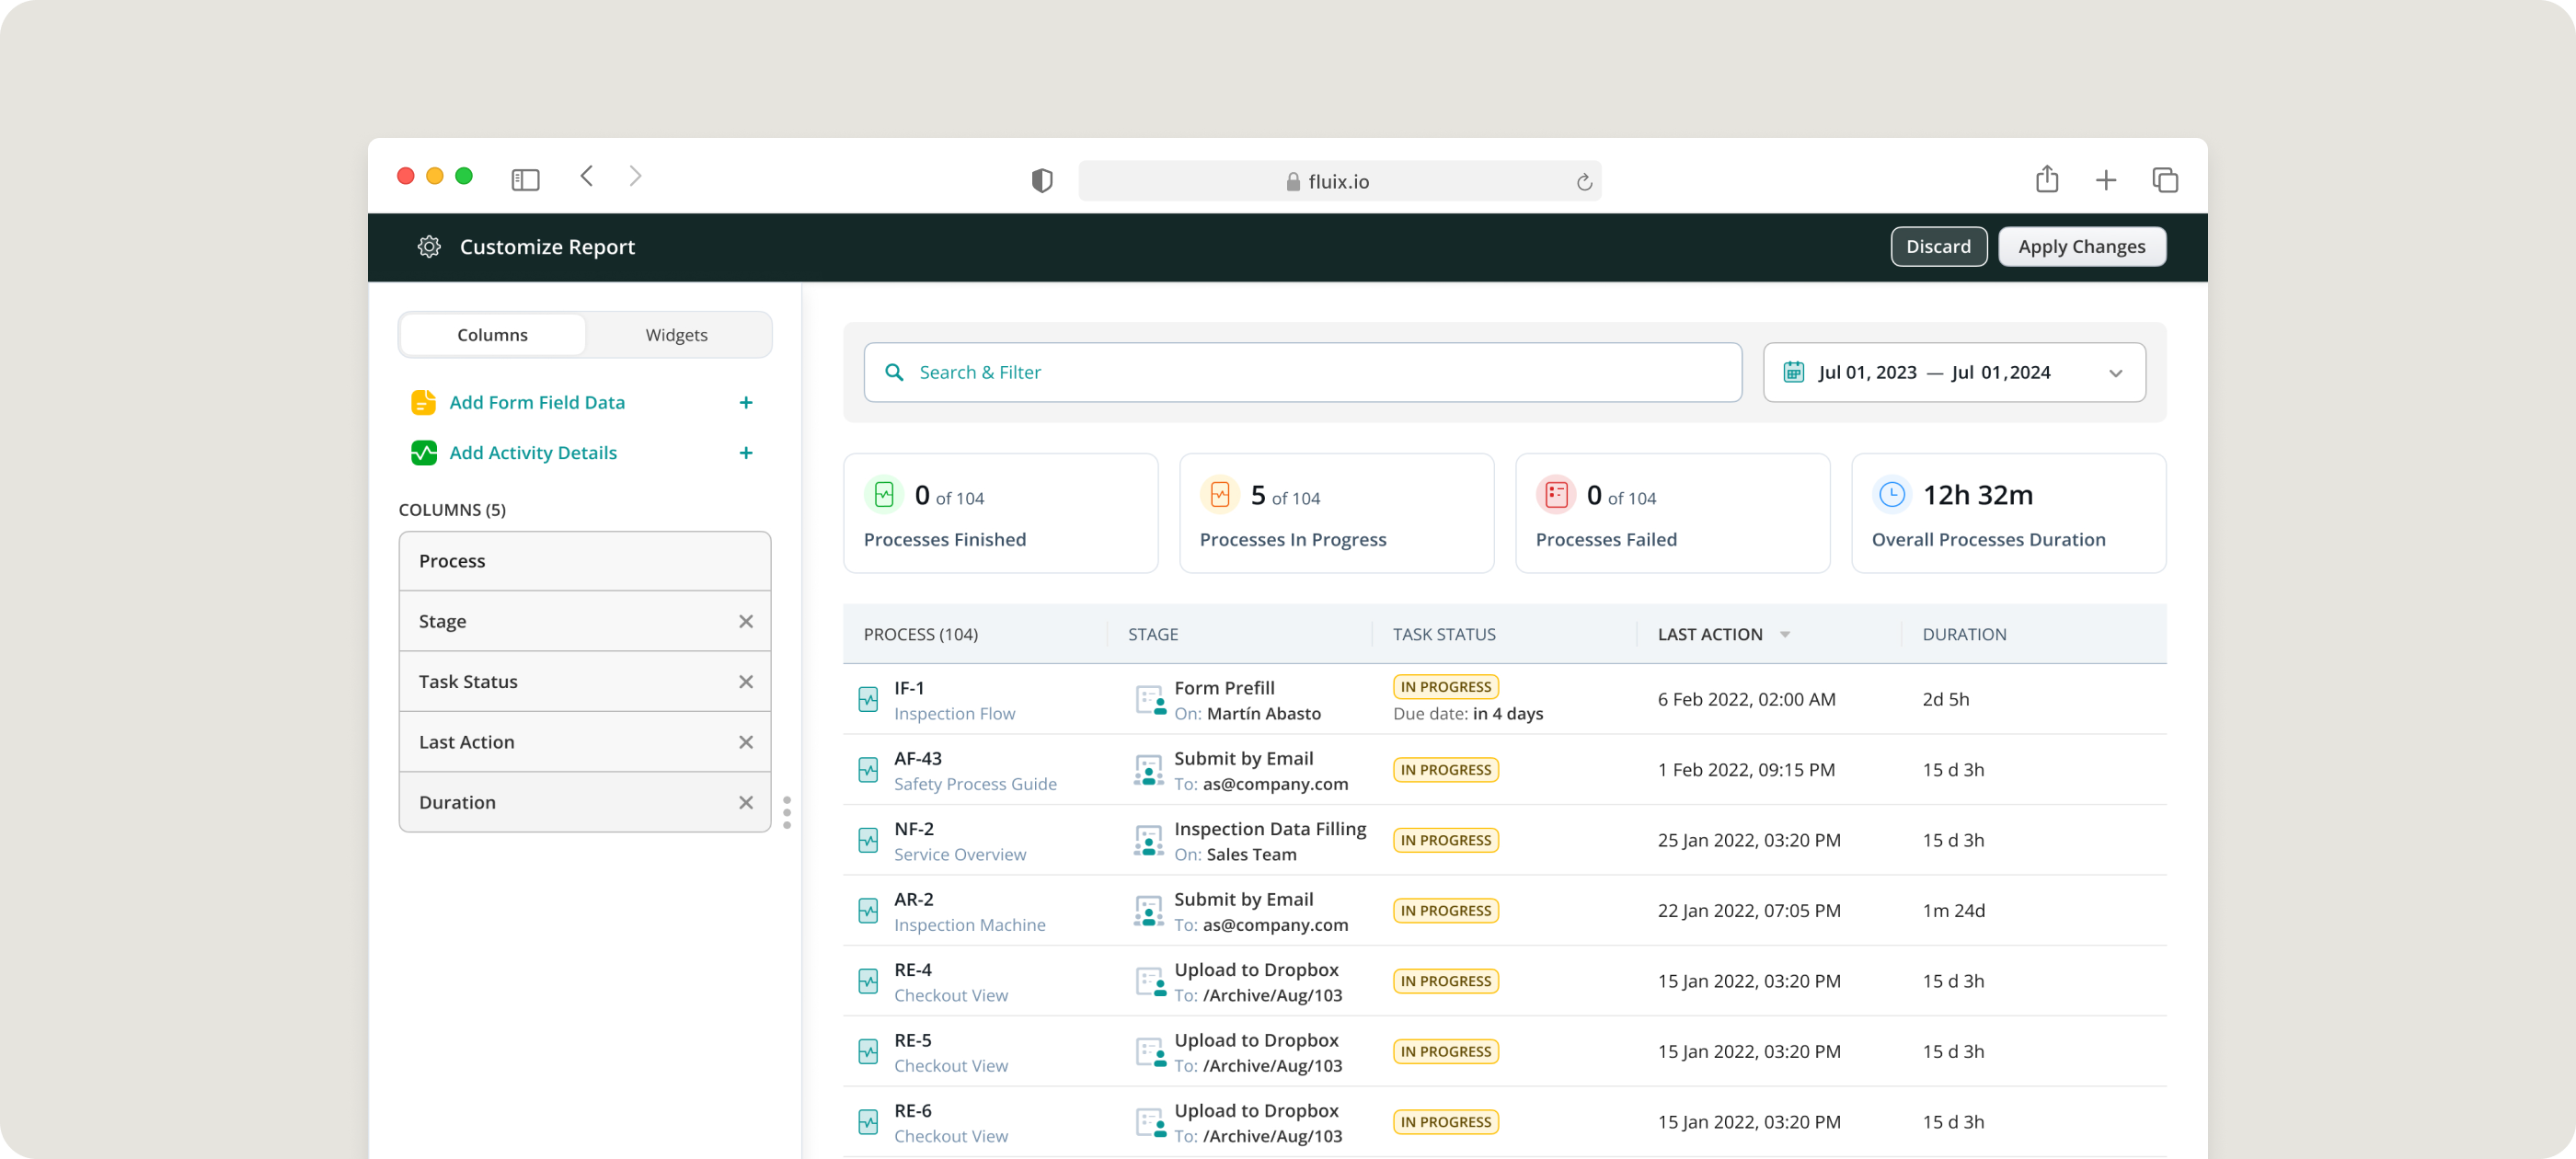Remove the Last Action column
This screenshot has height=1159, width=2576.
[745, 742]
